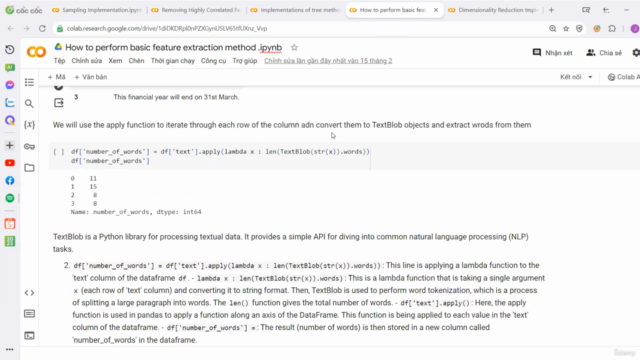Open Colab settings gear
640x360 pixels.
click(636, 53)
